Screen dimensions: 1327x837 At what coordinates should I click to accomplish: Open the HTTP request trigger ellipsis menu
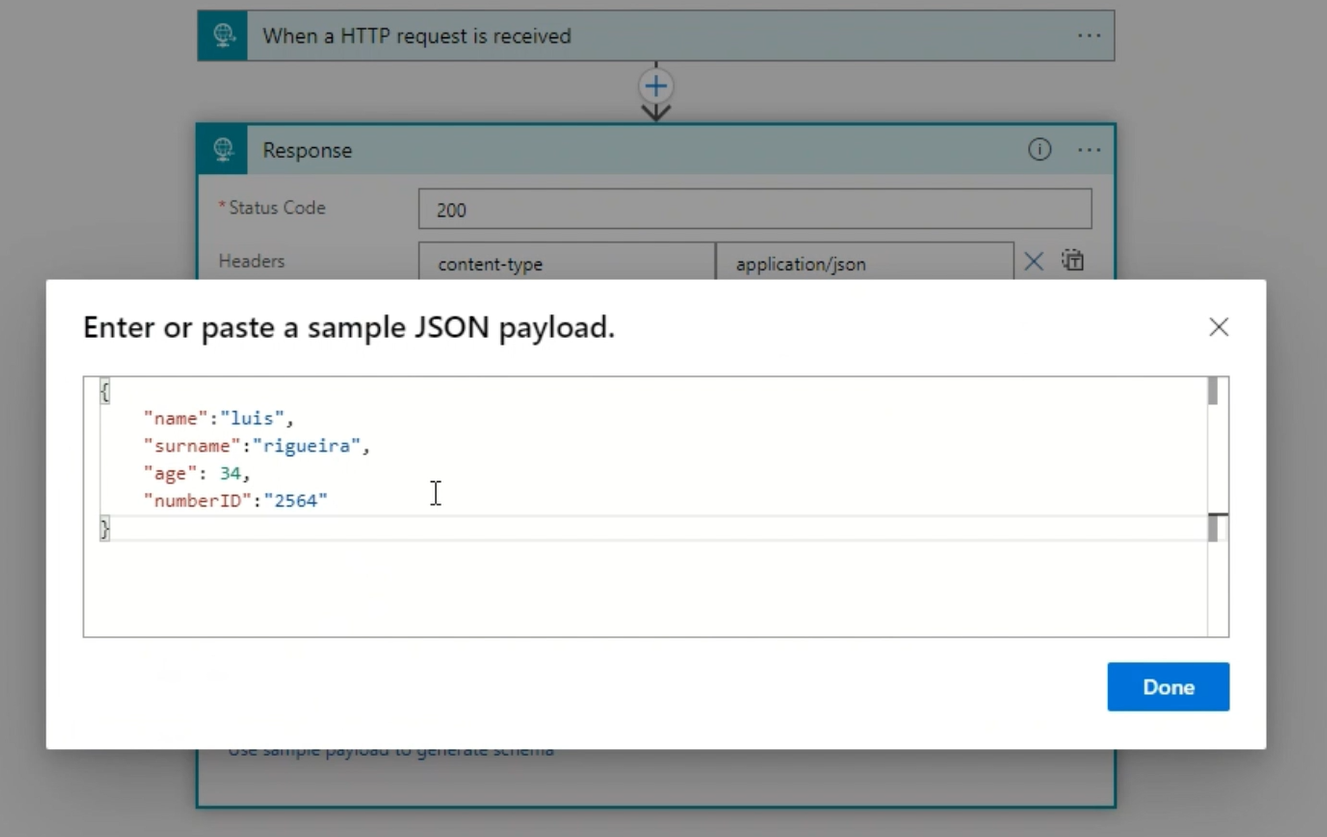pyautogui.click(x=1089, y=36)
